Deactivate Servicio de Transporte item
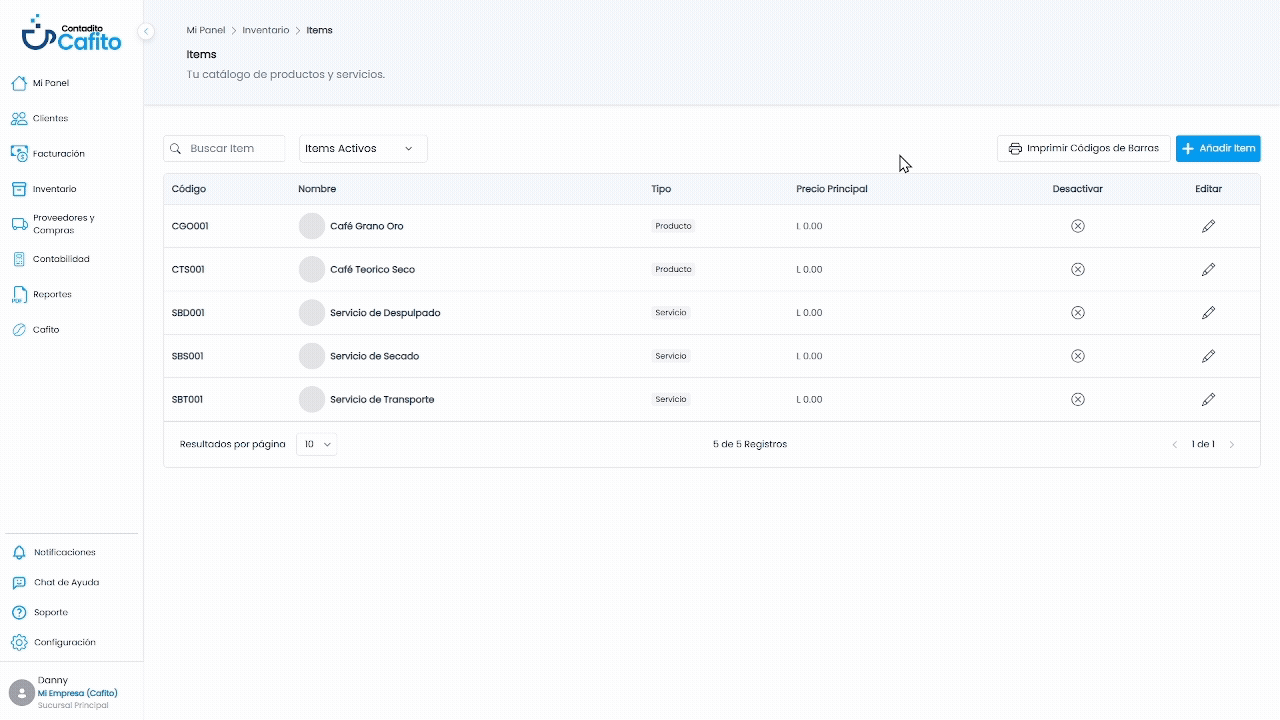Screen dimensions: 1280x720 1077,399
